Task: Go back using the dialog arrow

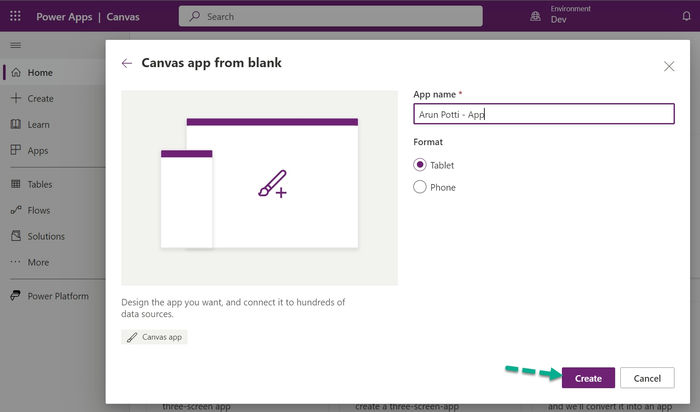Action: coord(127,63)
